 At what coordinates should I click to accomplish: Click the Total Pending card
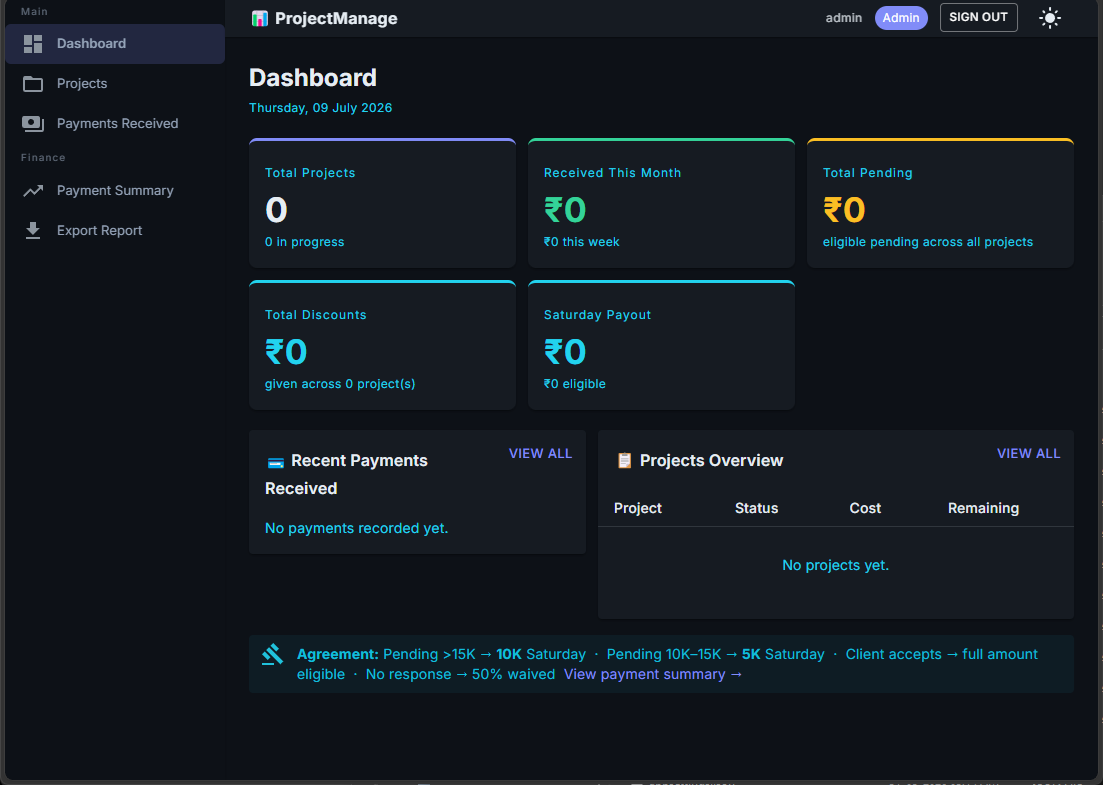[941, 203]
